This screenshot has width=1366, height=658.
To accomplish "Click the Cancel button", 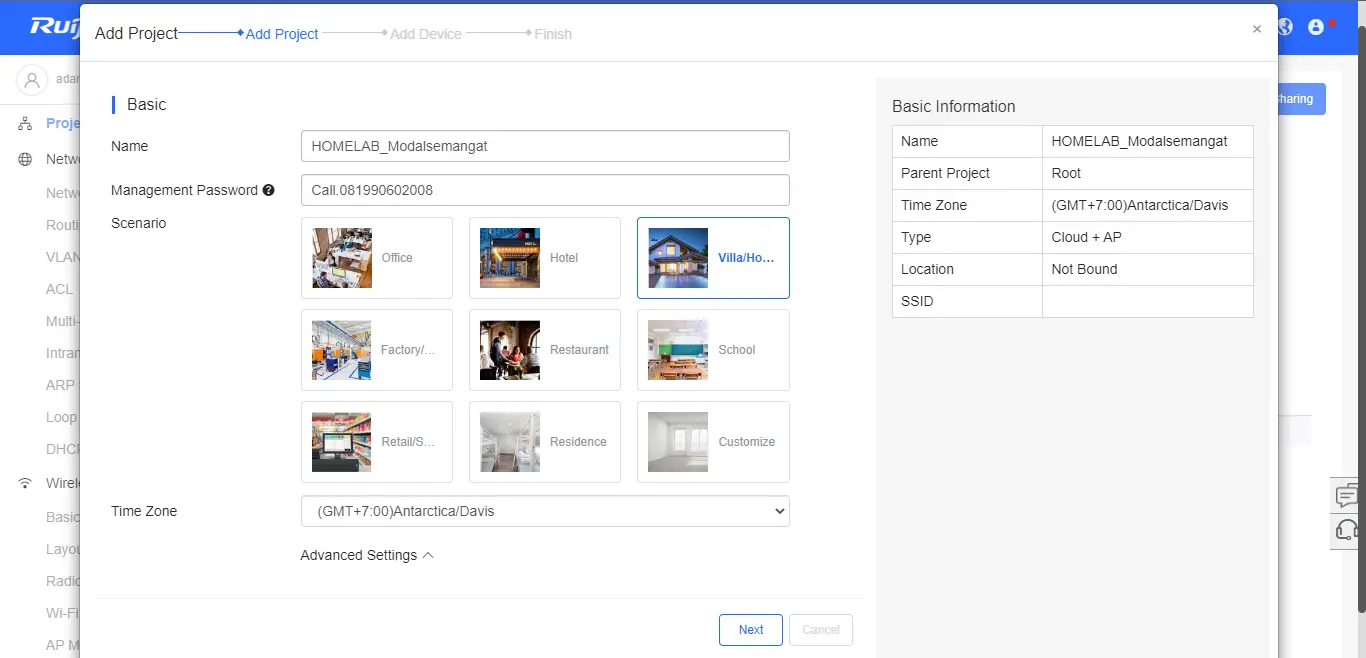I will (821, 630).
